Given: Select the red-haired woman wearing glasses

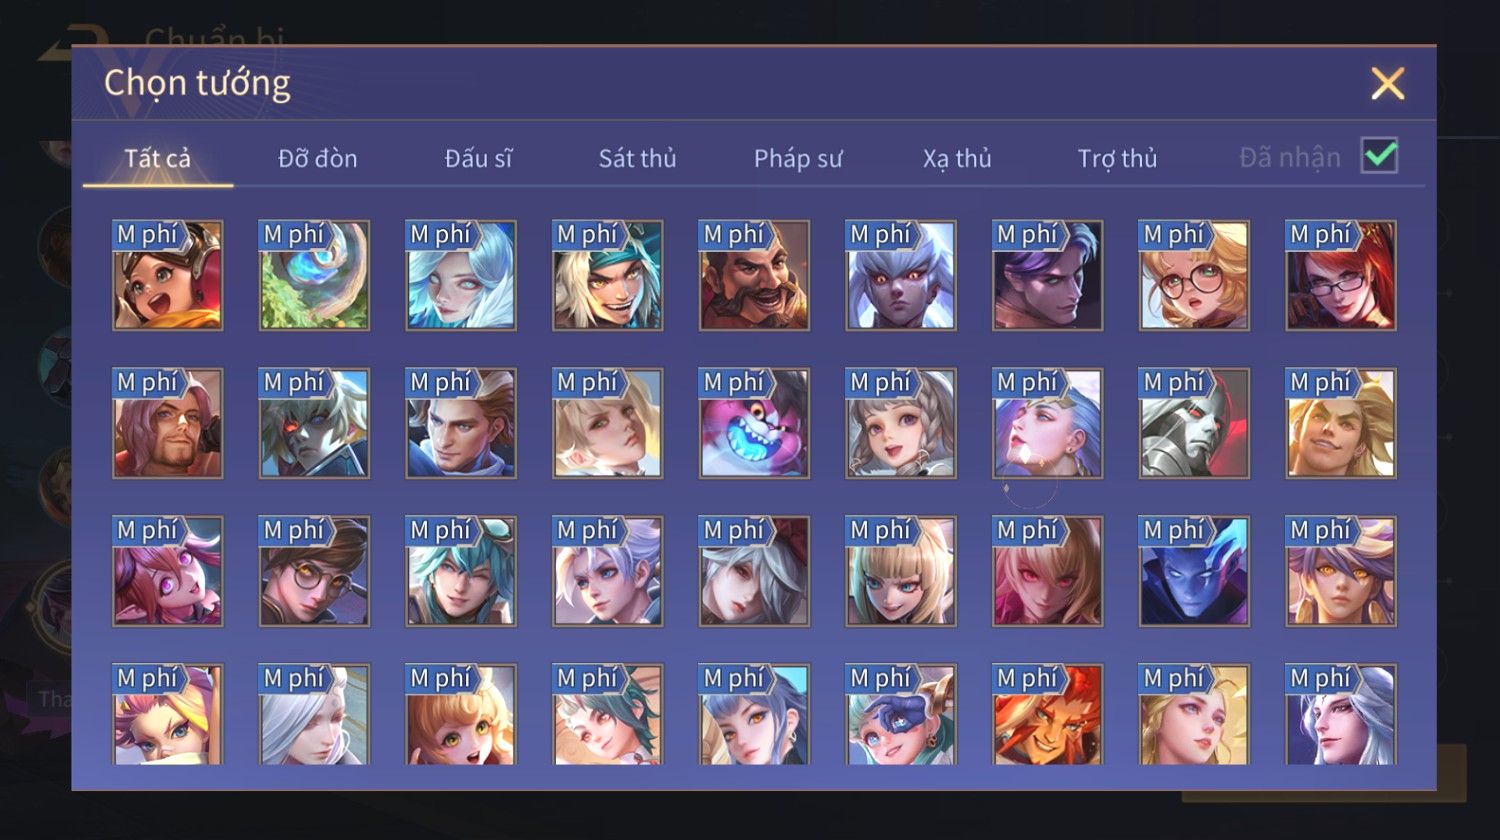Looking at the screenshot, I should [x=1341, y=275].
